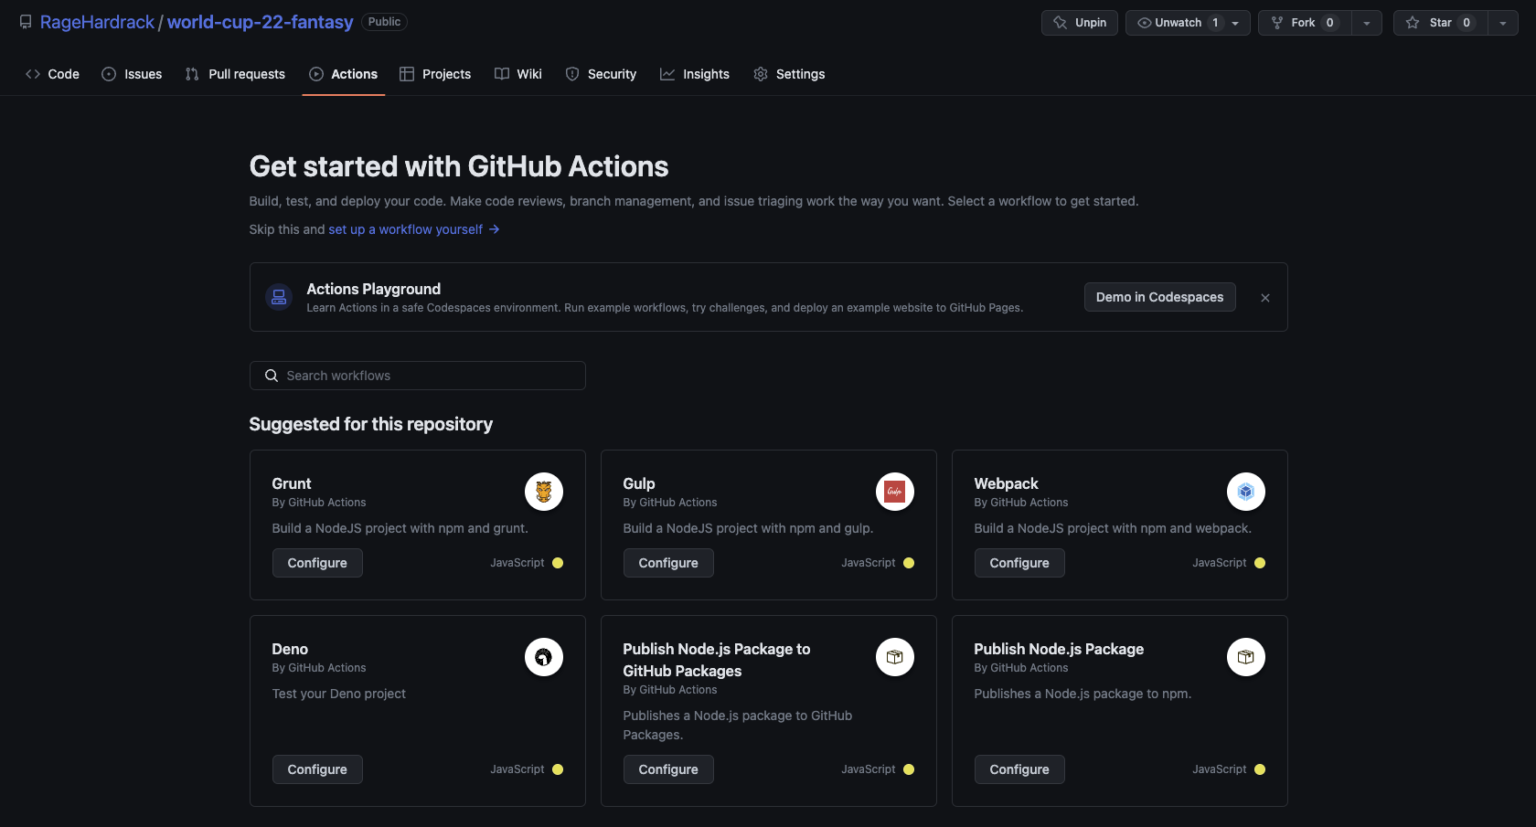Viewport: 1536px width, 827px height.
Task: Click the magnifier icon in the workflow search
Action: [x=271, y=375]
